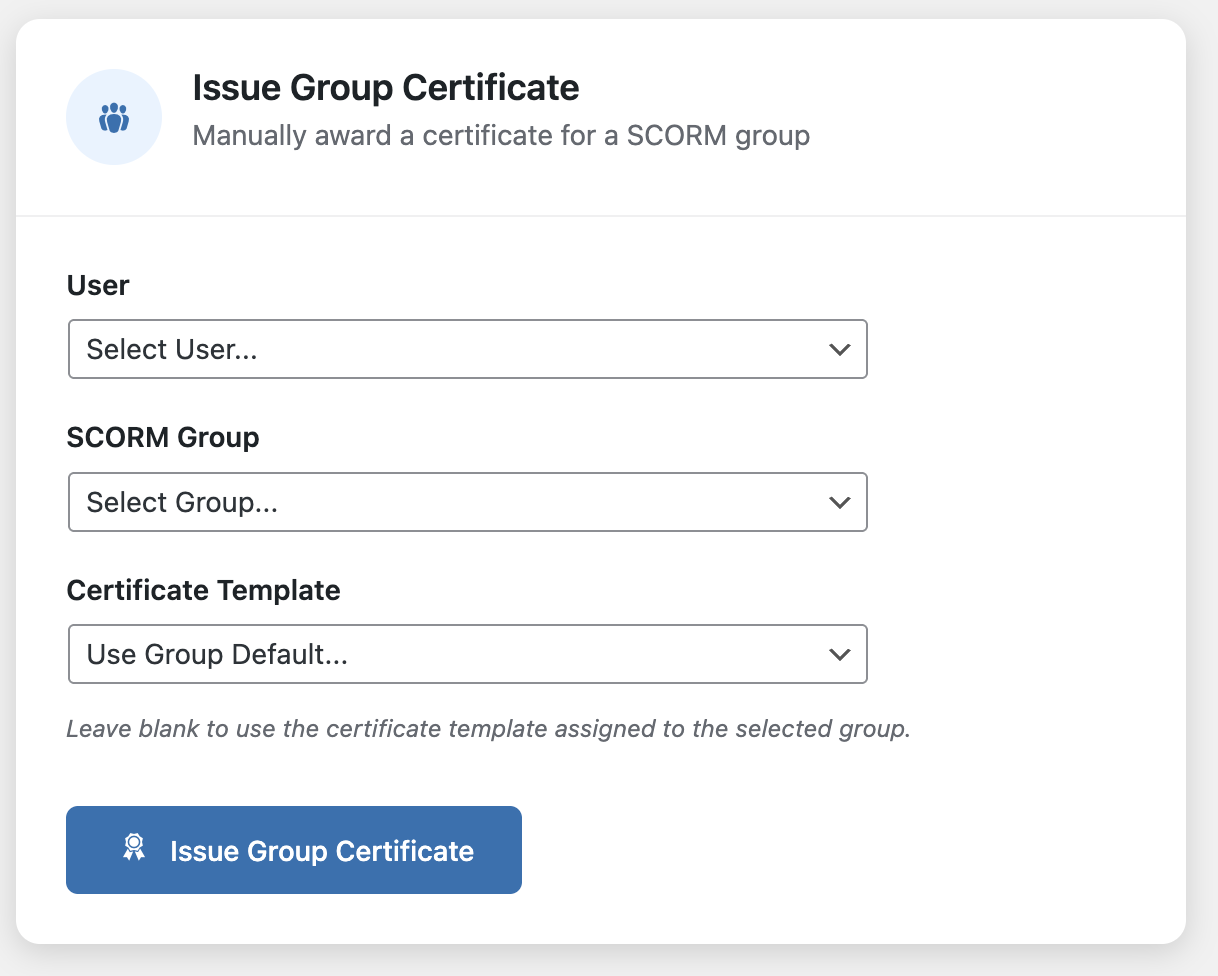Expand the Select Group dropdown
Screen dimensions: 1218x976
point(467,502)
